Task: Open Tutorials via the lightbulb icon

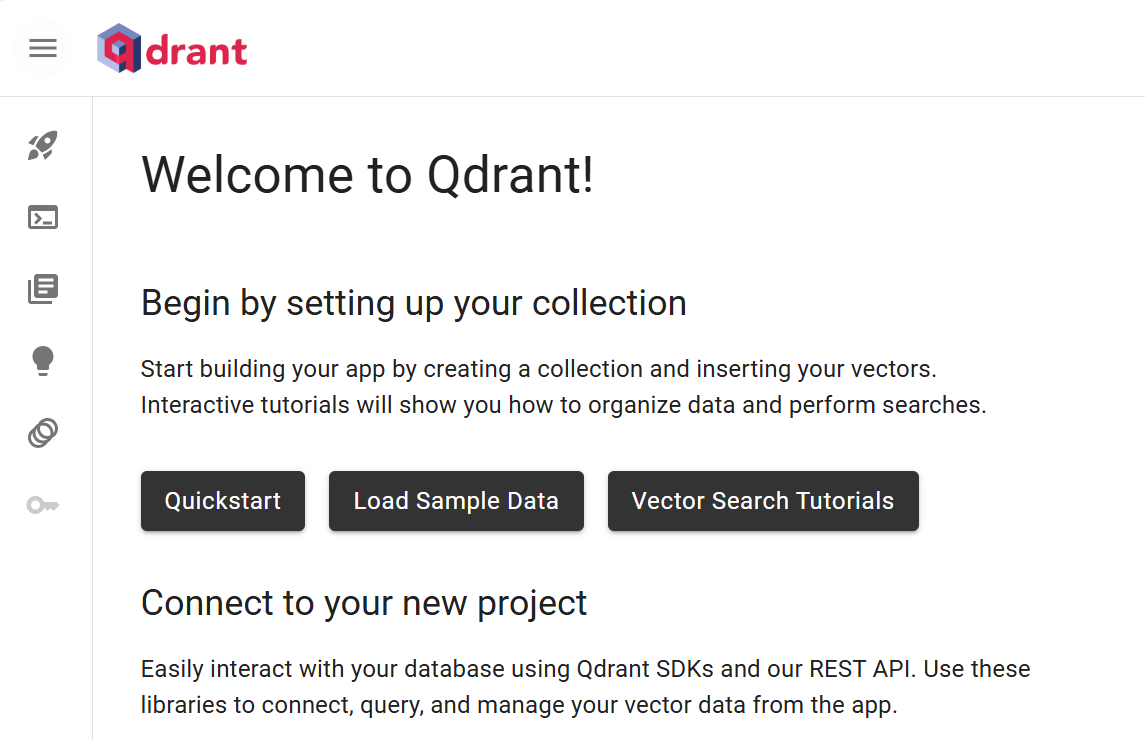Action: coord(43,361)
